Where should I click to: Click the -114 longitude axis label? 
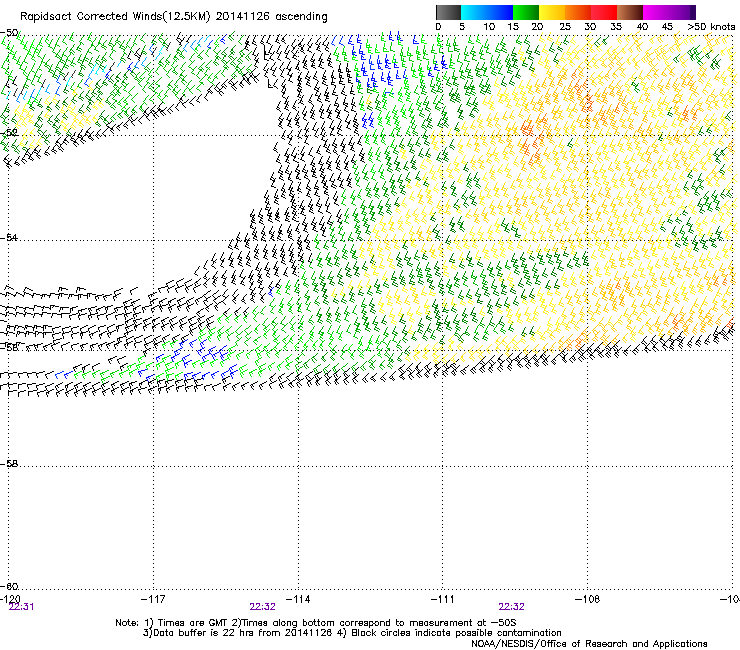(298, 599)
